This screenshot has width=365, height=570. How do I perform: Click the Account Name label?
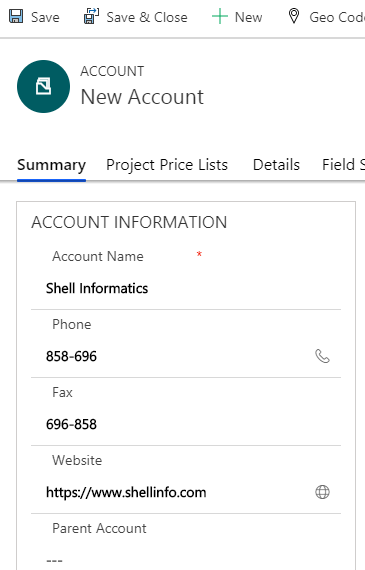tap(98, 257)
